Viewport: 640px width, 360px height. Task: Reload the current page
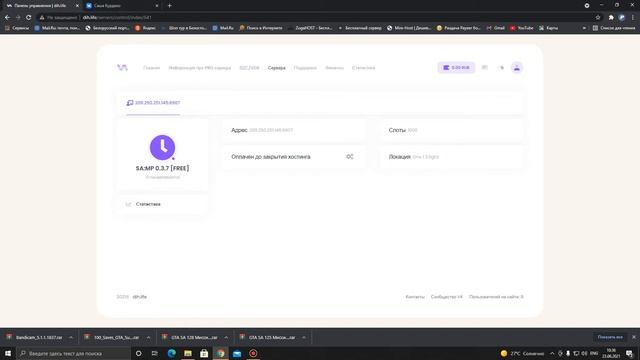coord(29,18)
